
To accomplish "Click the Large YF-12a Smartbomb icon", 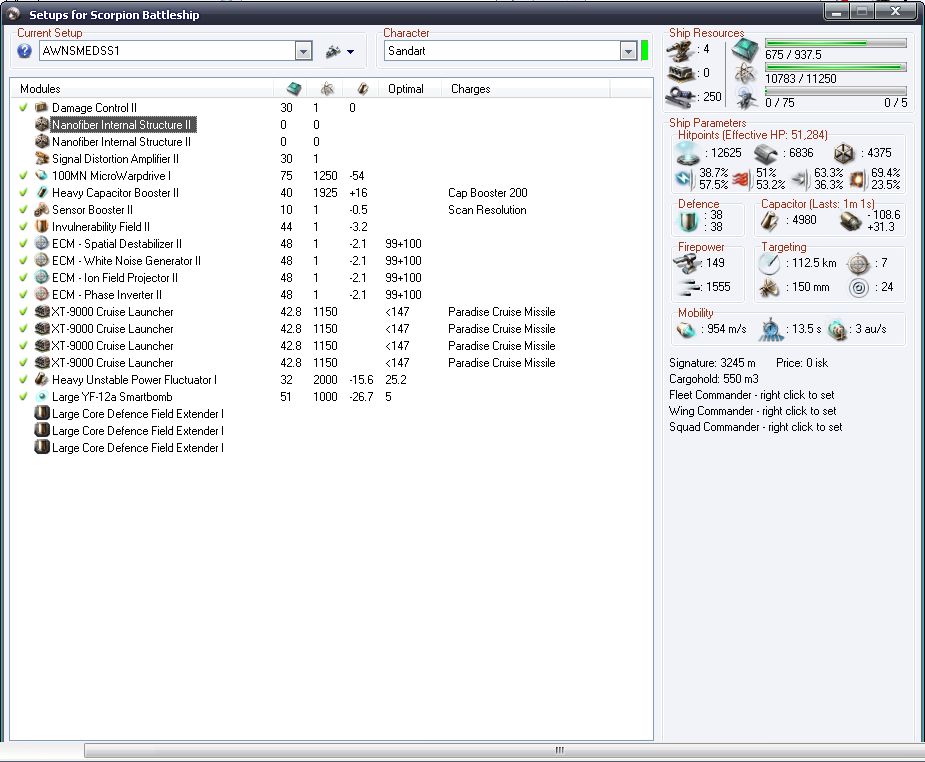I will pos(41,396).
